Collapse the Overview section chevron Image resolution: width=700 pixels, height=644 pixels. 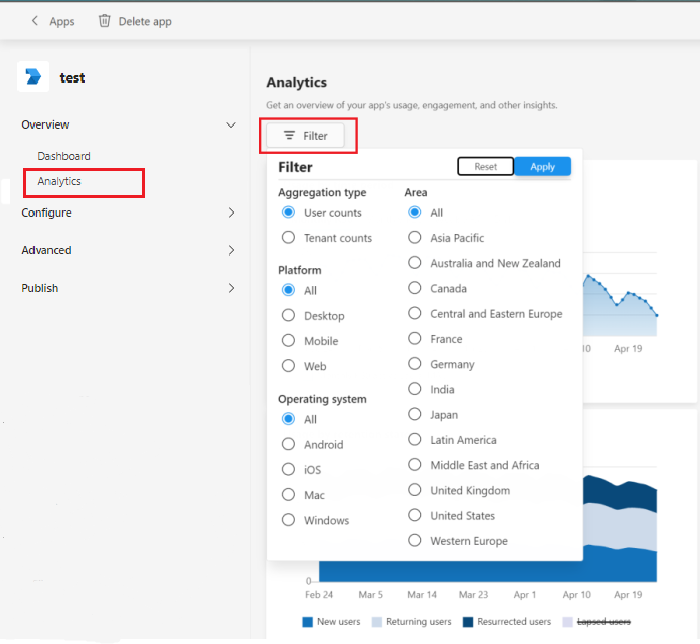231,125
